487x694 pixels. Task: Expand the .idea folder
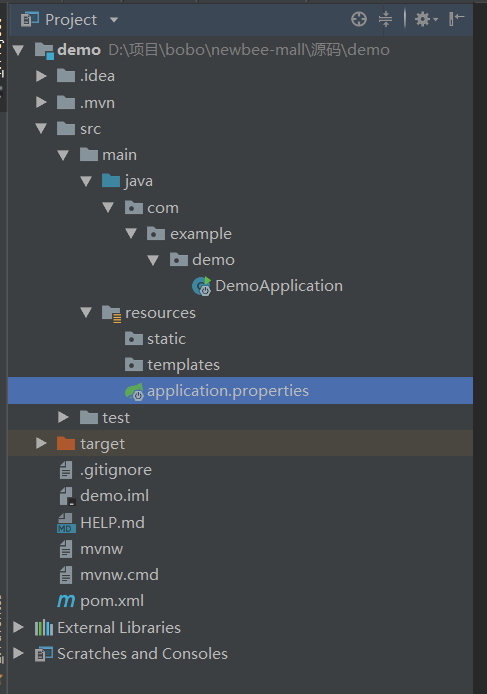pyautogui.click(x=41, y=76)
